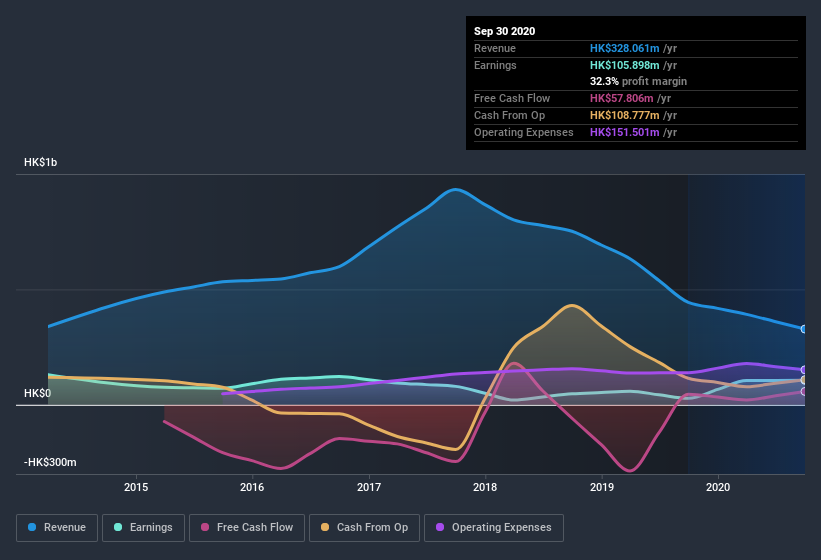Click the pink Free Cash Flow endpoint marker
This screenshot has height=560, width=821.
[804, 391]
